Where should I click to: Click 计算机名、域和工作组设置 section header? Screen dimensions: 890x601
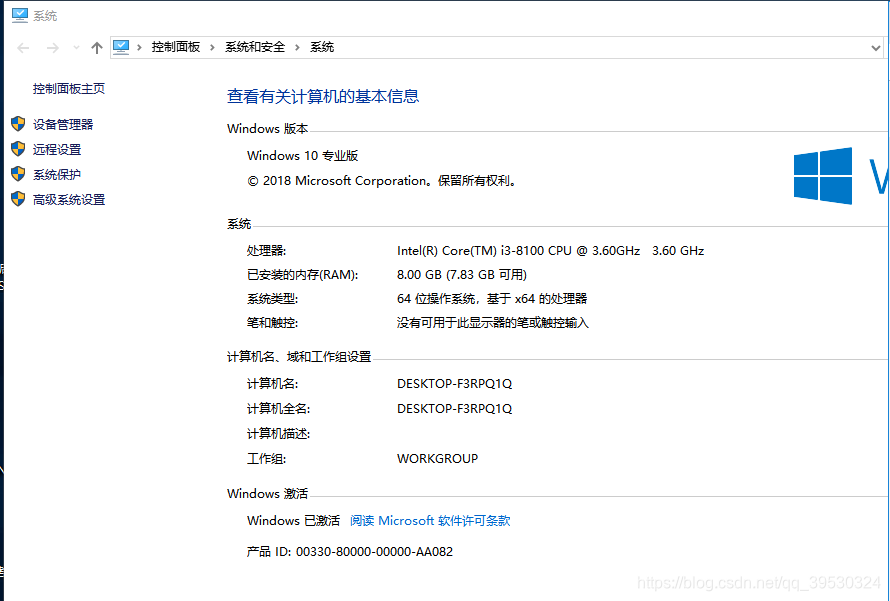pyautogui.click(x=299, y=356)
